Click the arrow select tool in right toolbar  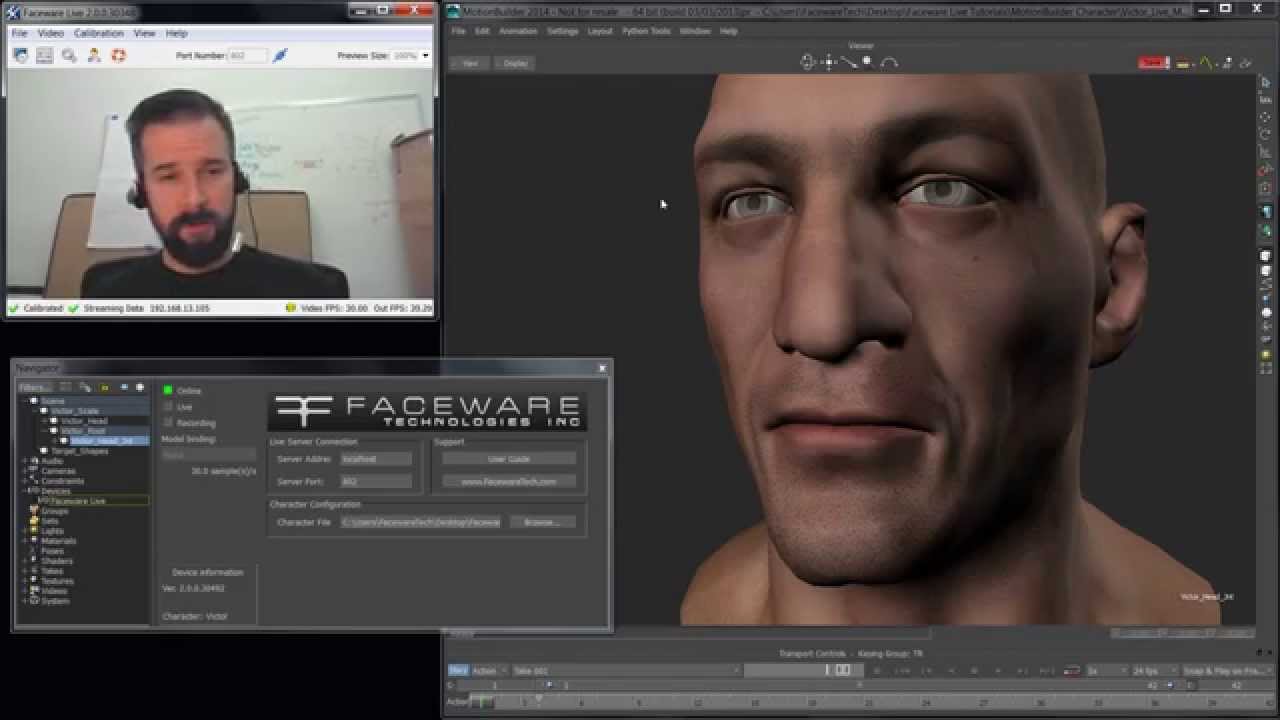(1266, 82)
